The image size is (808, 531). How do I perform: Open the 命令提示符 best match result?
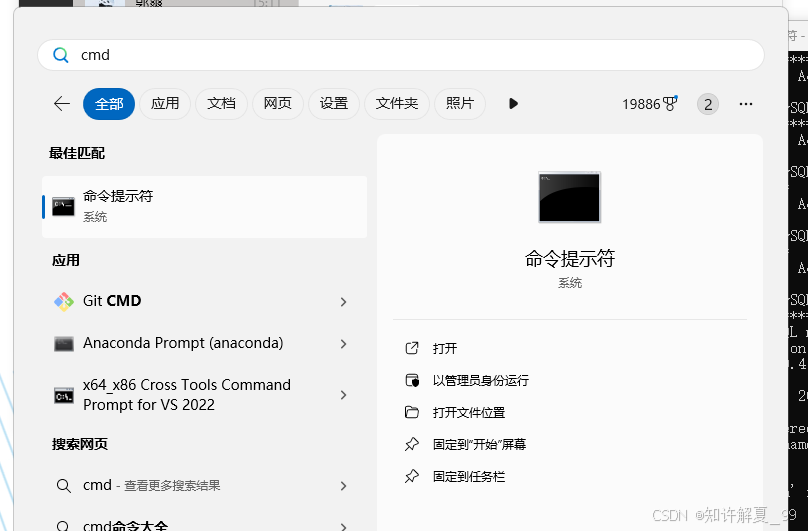coord(205,206)
